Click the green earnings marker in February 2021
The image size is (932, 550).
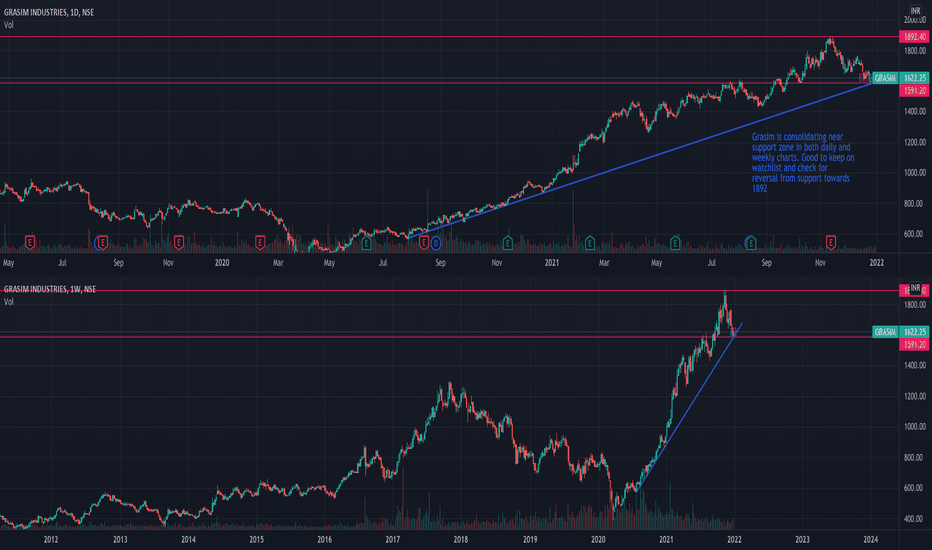click(590, 242)
